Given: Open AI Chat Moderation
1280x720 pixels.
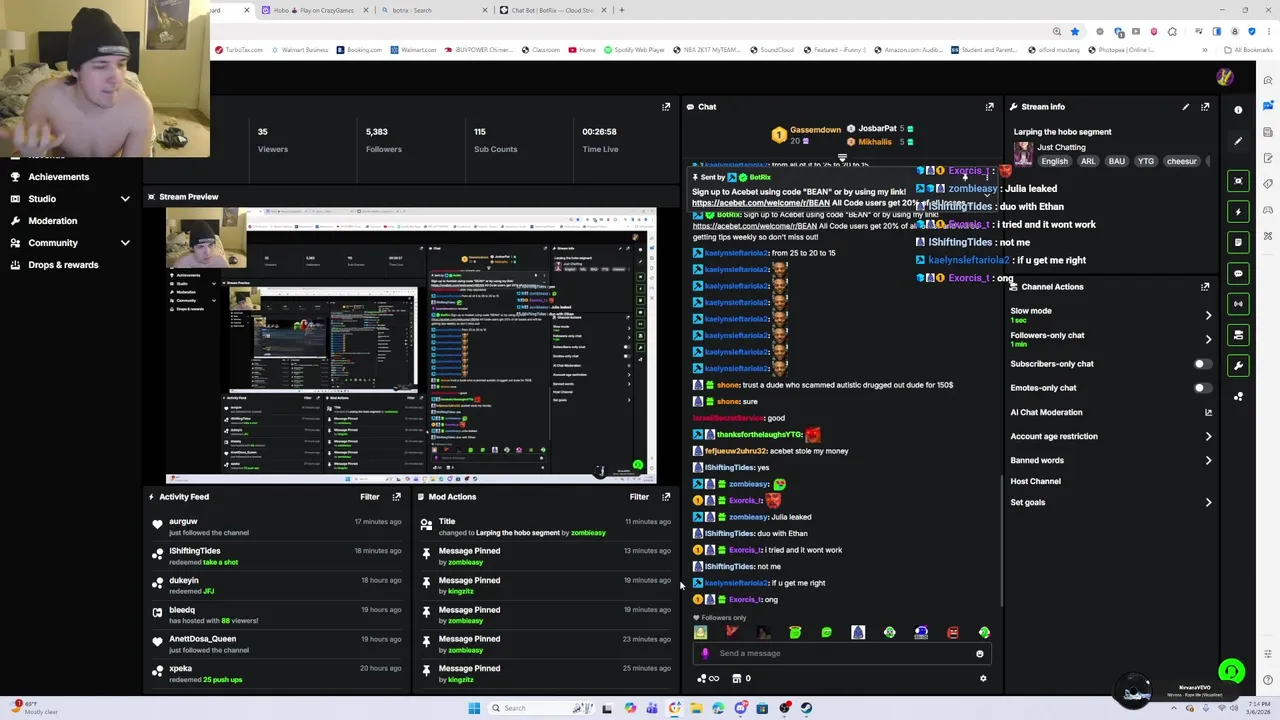Looking at the screenshot, I should 1046,412.
